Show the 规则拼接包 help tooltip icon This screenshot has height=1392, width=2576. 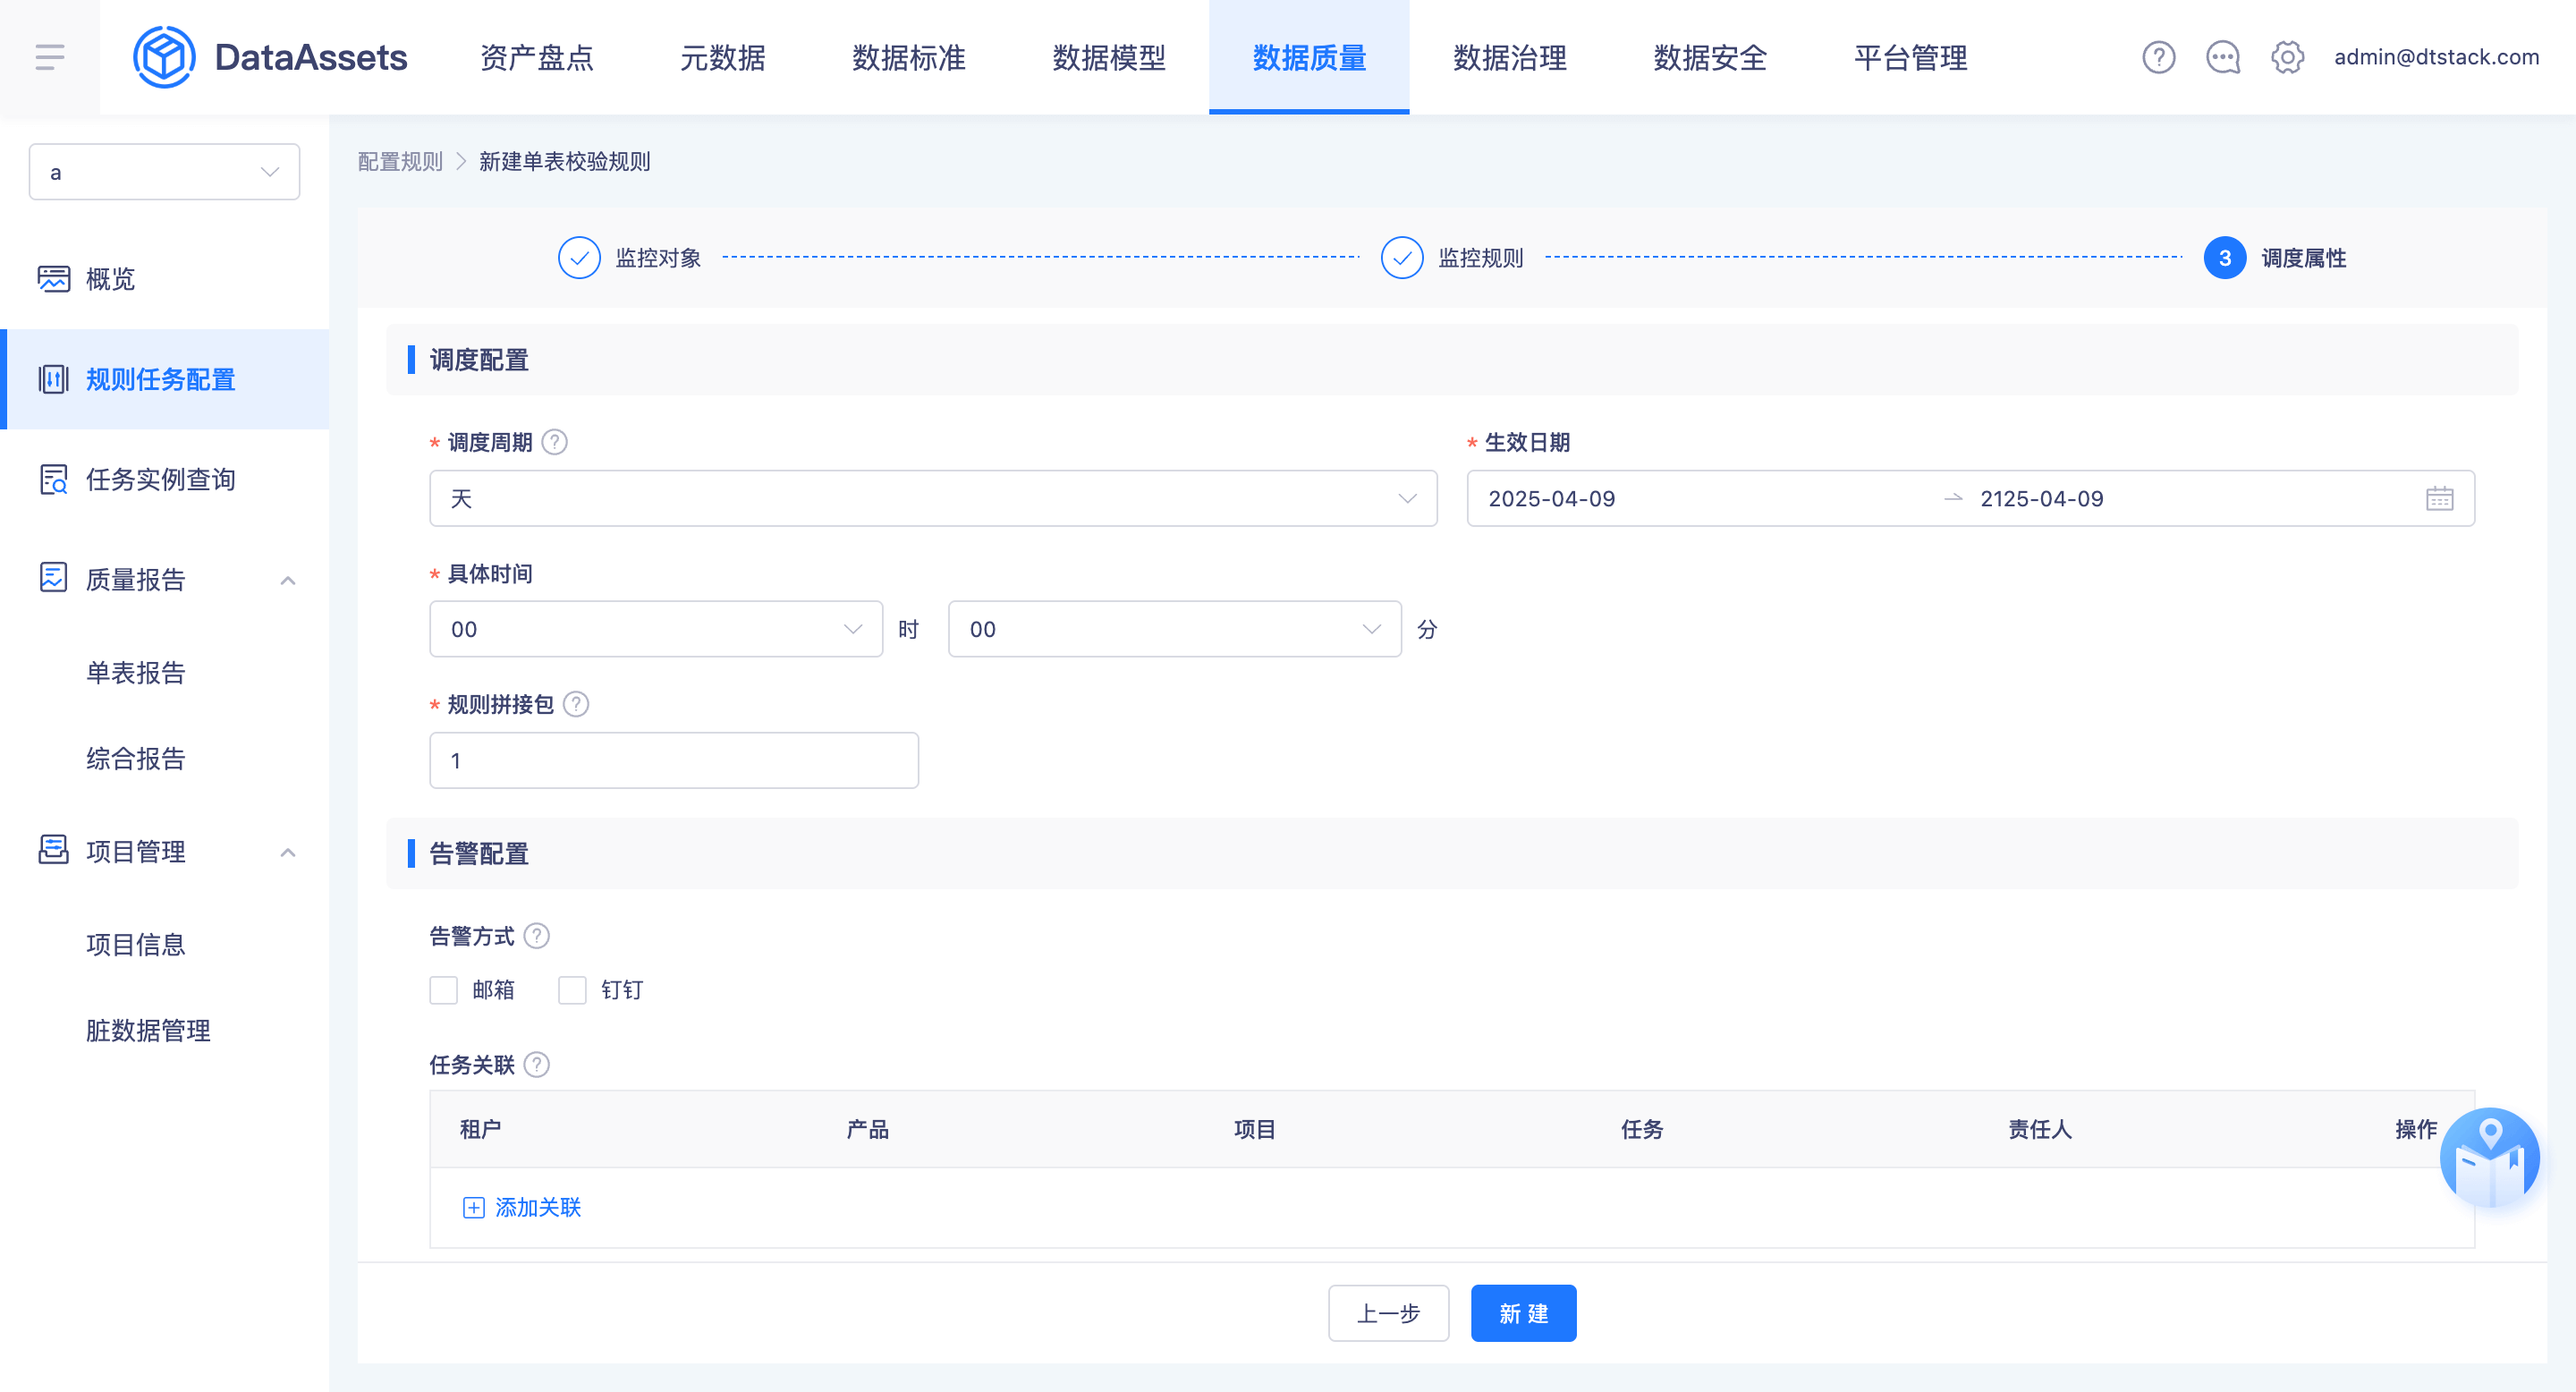(x=576, y=704)
